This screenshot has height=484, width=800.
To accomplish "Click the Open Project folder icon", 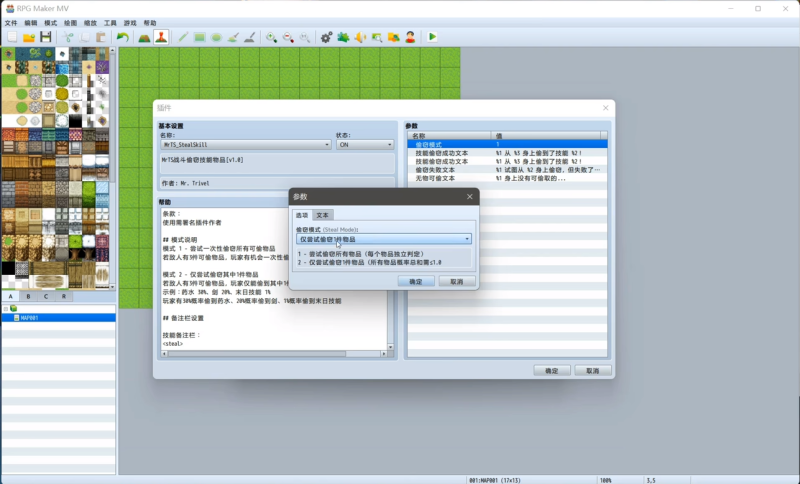I will [29, 37].
